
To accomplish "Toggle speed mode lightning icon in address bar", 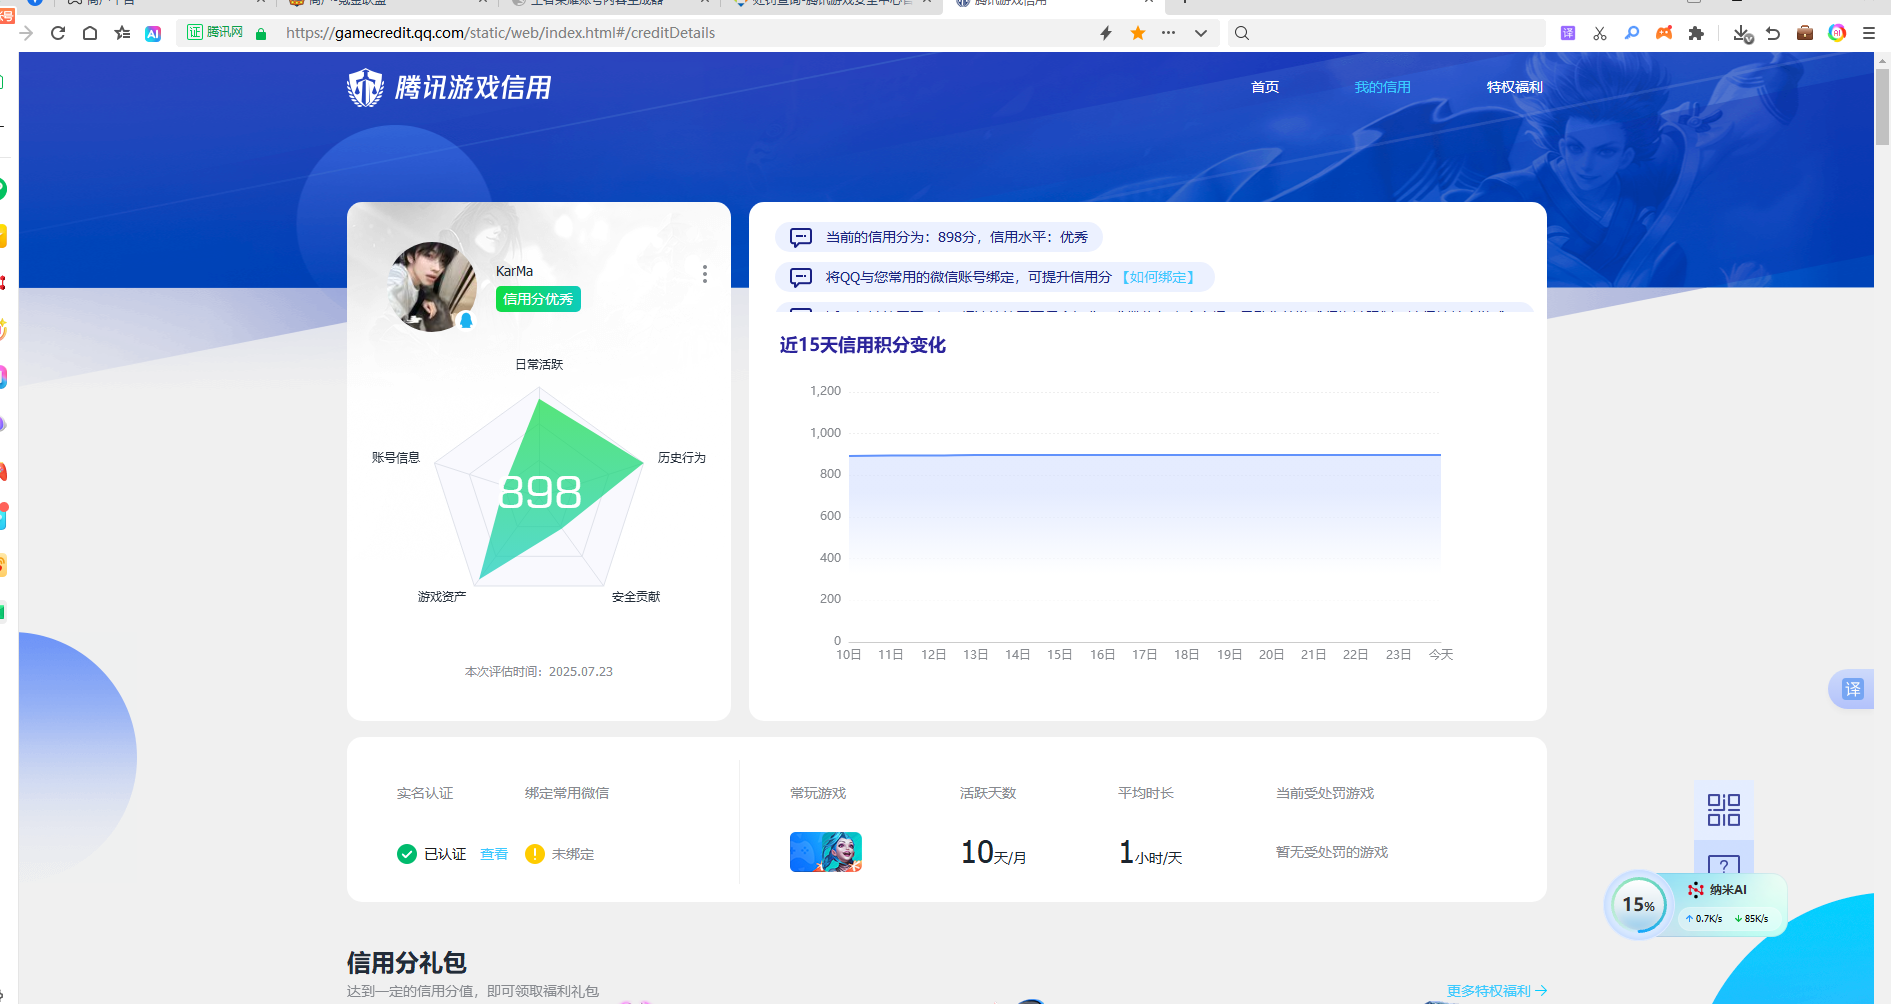I will (x=1106, y=33).
